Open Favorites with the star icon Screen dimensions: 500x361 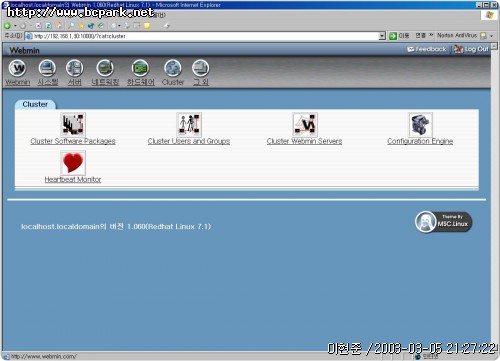(x=81, y=26)
